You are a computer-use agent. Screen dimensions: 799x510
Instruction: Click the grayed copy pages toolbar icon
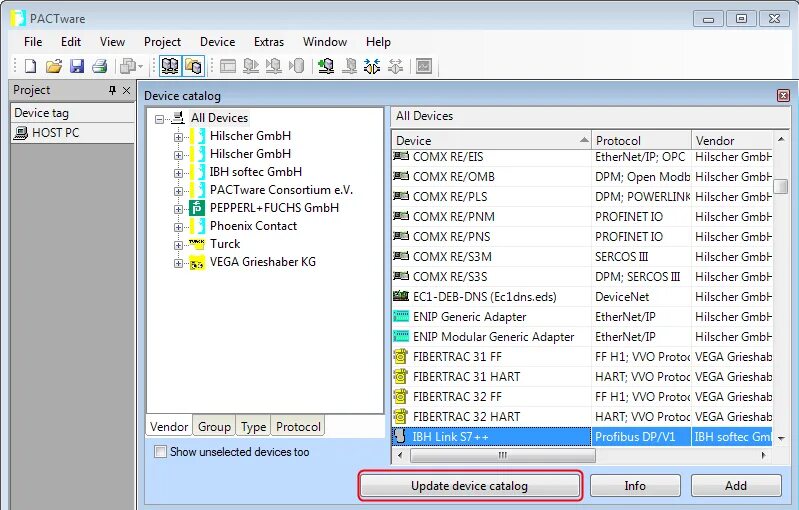128,66
